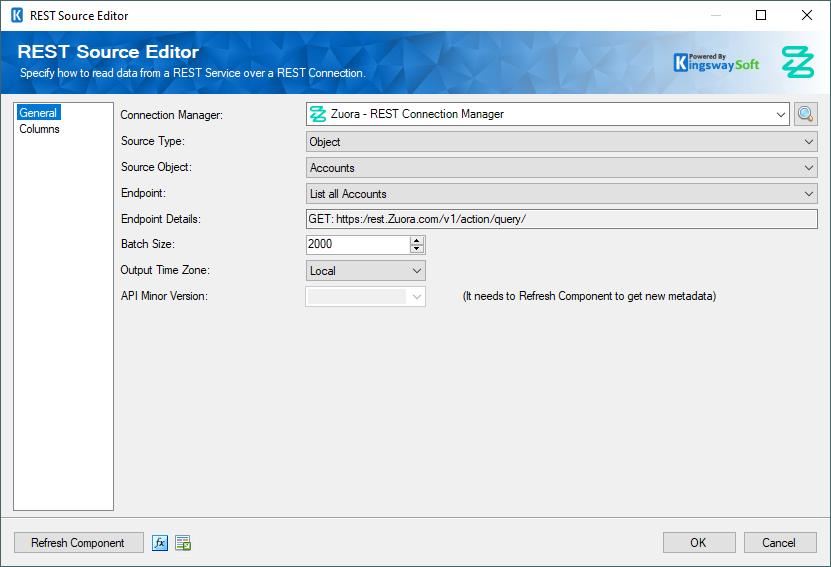Click into the Batch Size 2000 field
The width and height of the screenshot is (831, 567).
[x=358, y=244]
